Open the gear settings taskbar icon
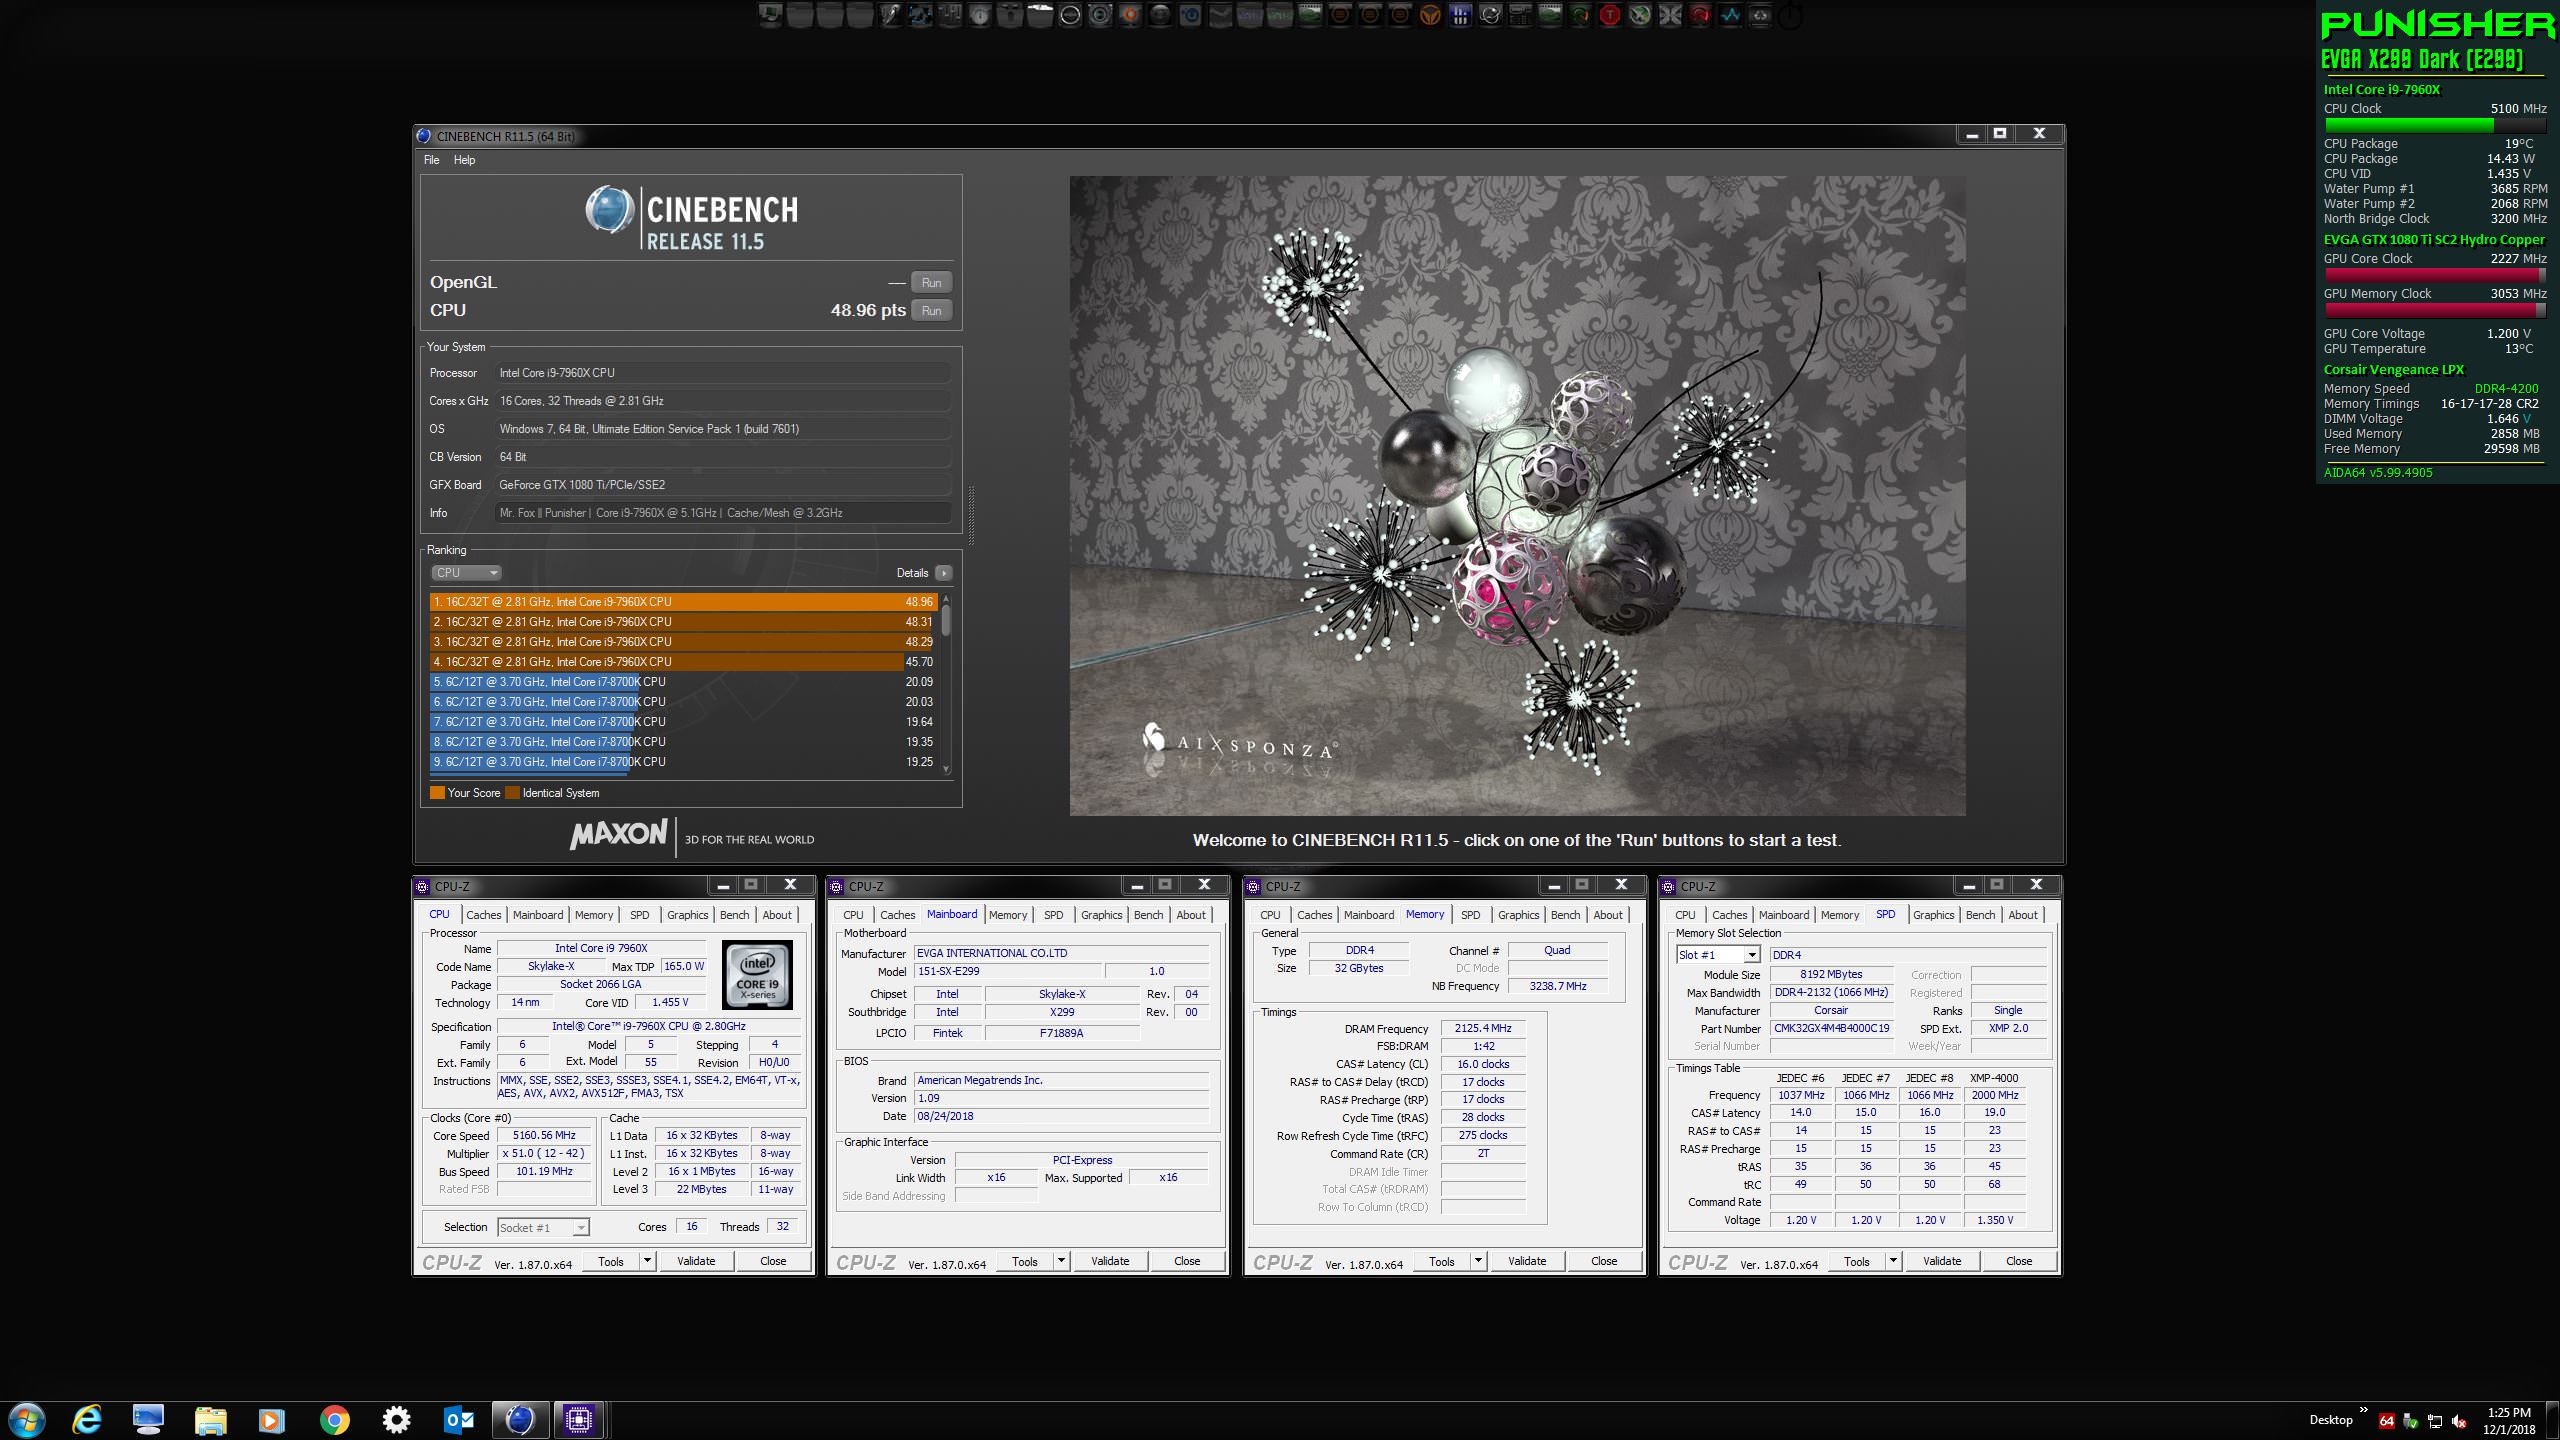 [x=397, y=1419]
